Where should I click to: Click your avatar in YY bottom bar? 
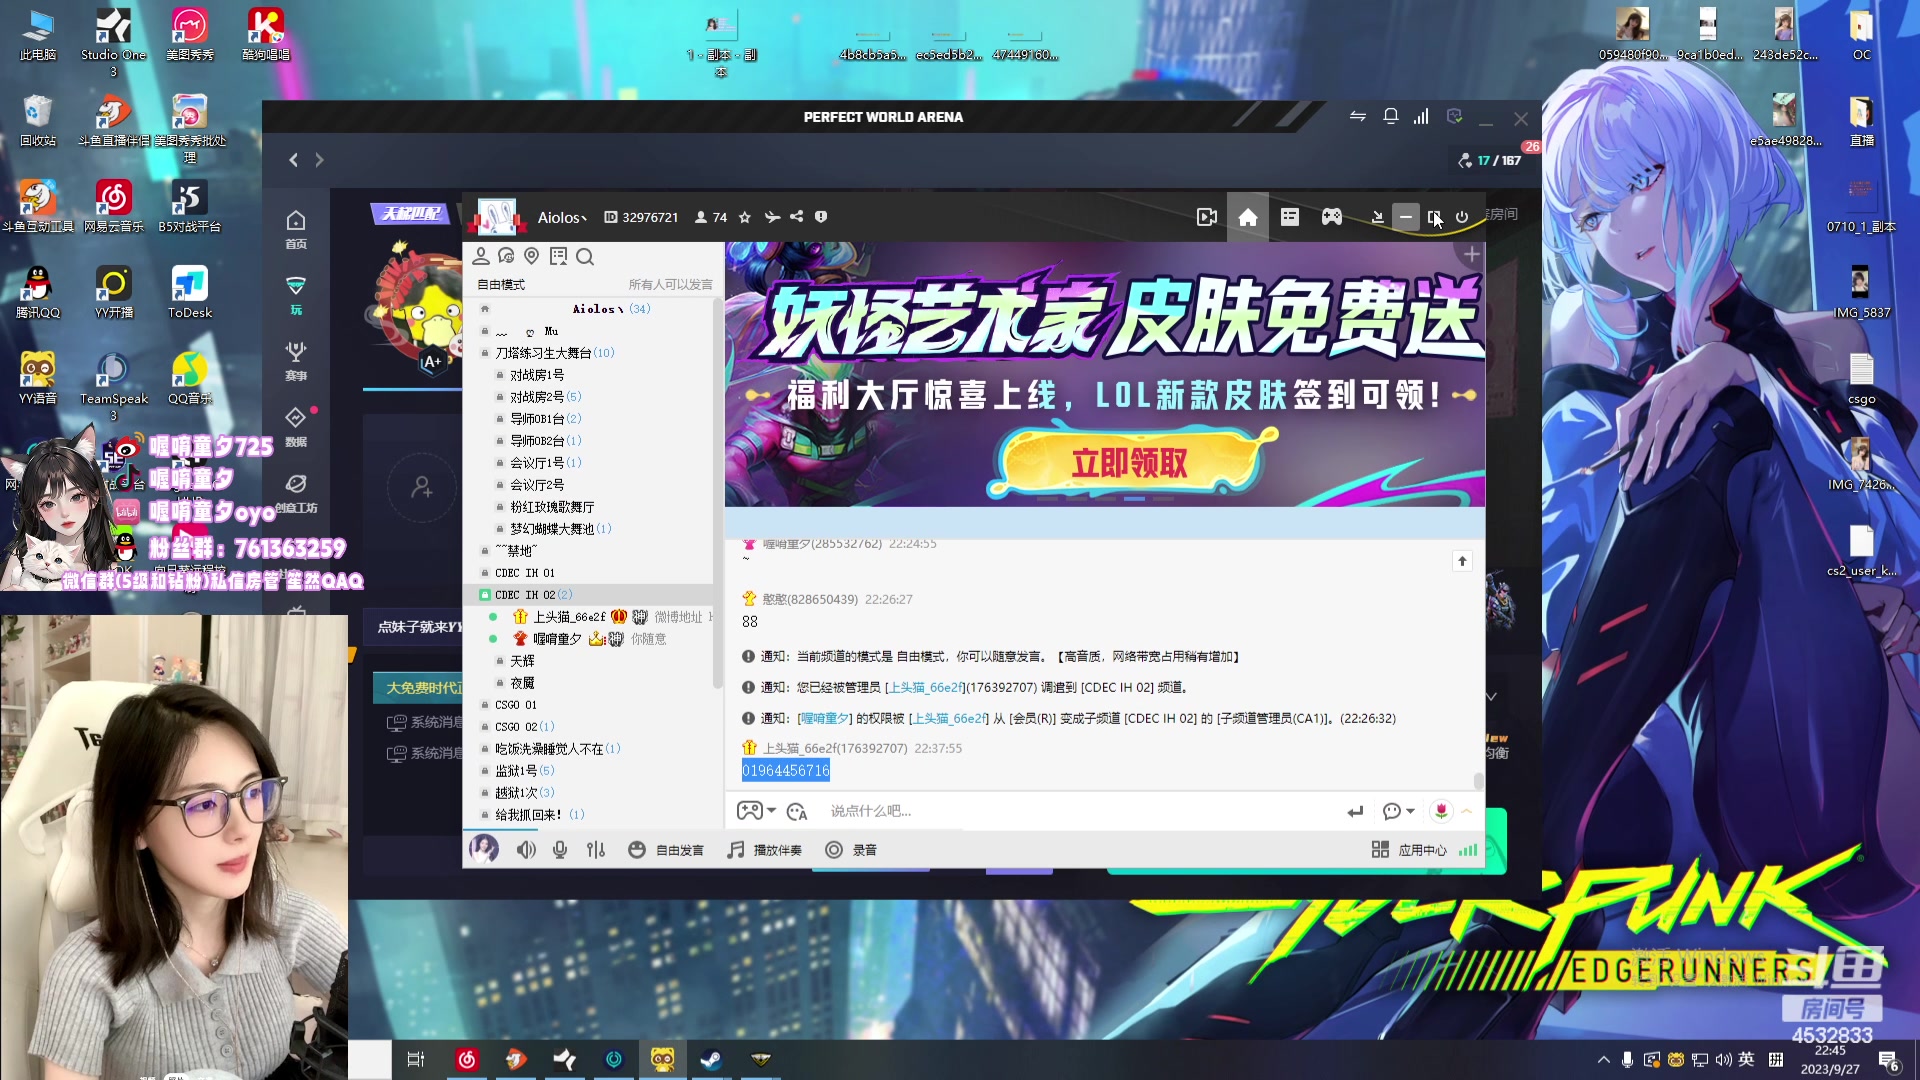pos(484,850)
